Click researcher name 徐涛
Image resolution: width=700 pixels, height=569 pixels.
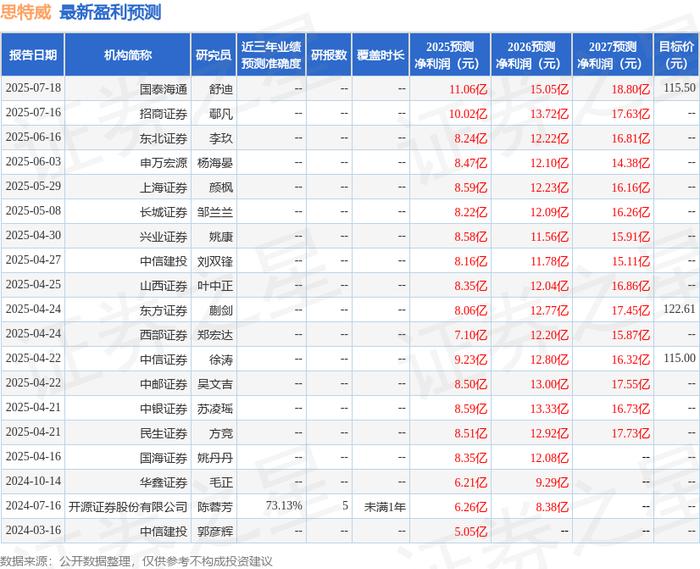[x=221, y=359]
